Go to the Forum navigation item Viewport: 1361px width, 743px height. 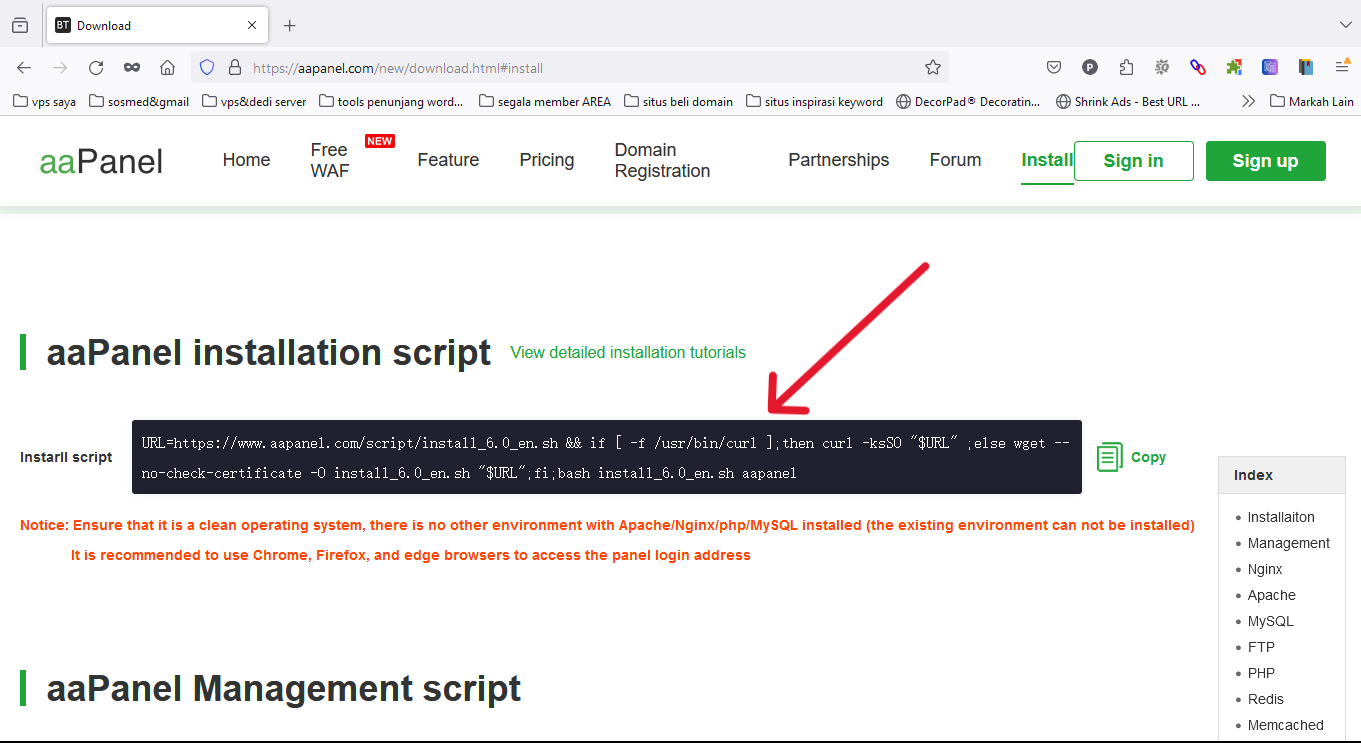coord(955,160)
